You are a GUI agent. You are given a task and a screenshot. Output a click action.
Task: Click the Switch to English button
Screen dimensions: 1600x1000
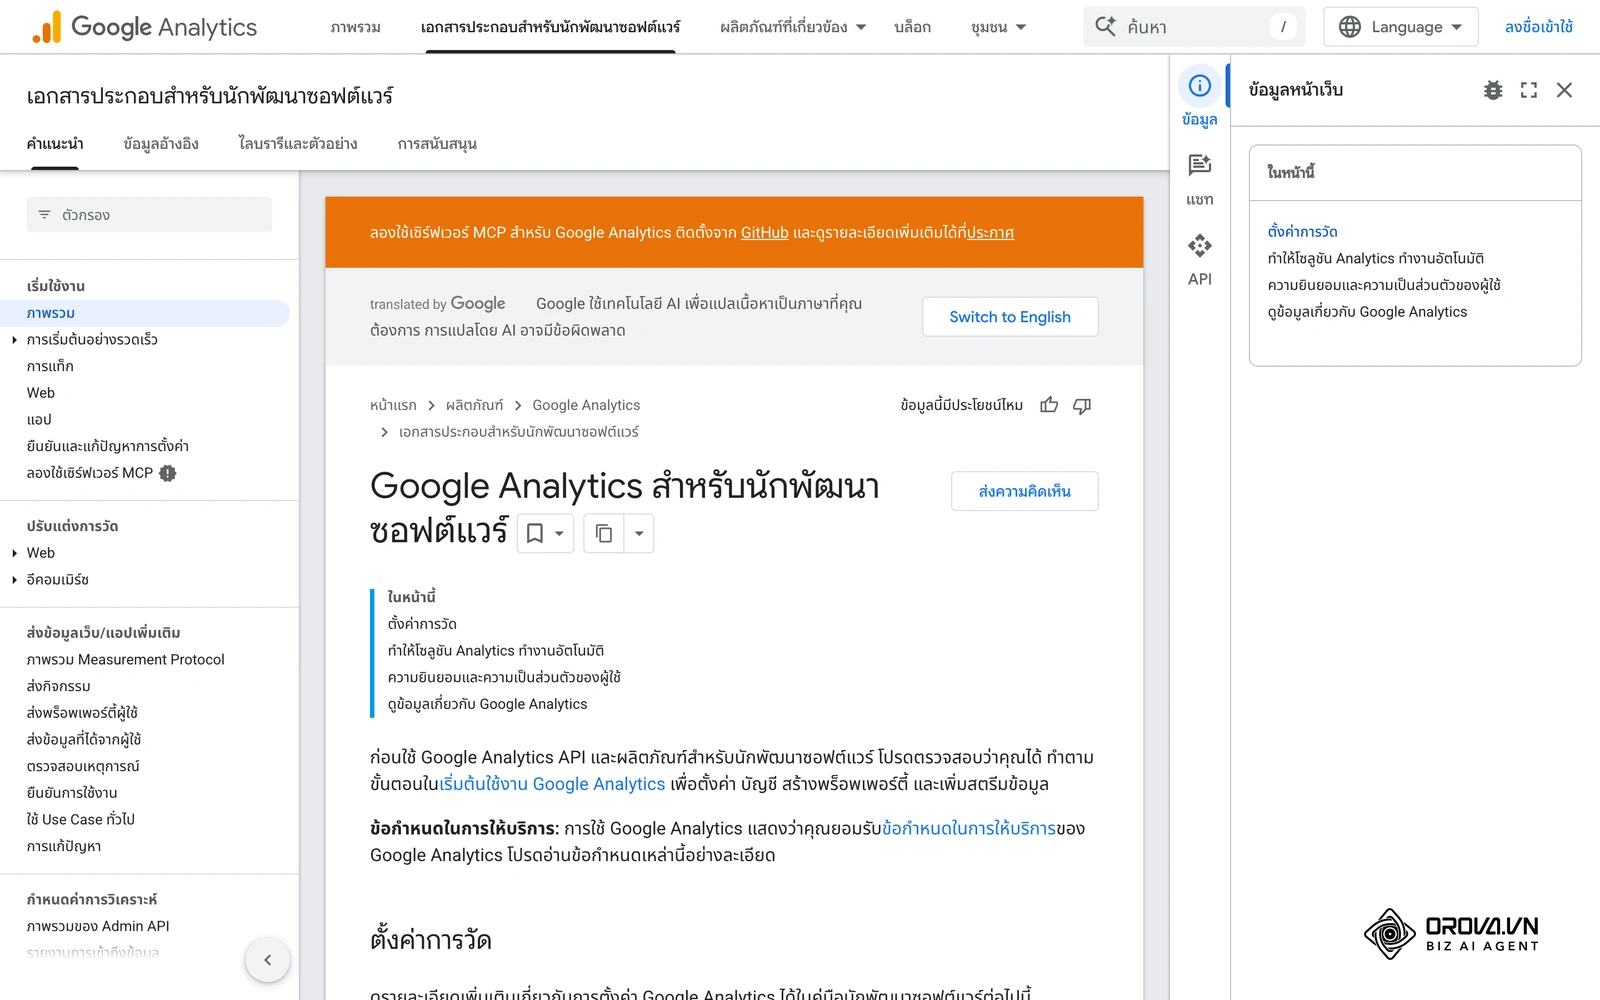click(x=1010, y=317)
